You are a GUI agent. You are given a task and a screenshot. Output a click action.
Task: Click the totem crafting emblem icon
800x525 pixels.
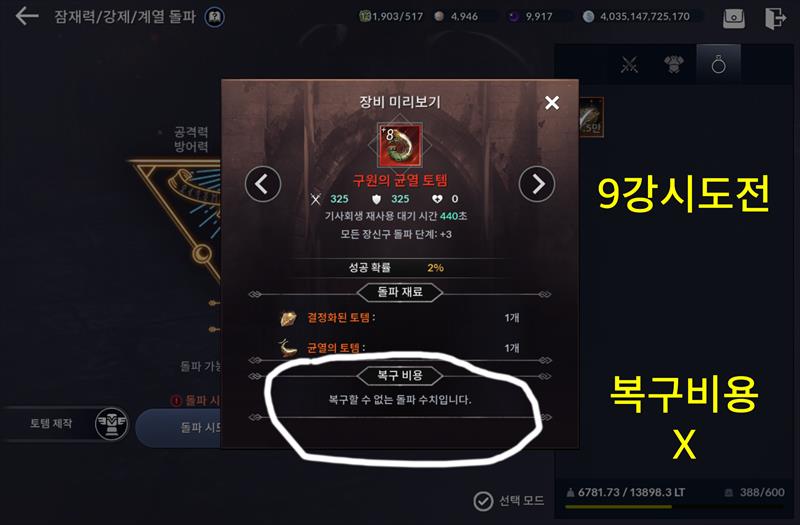(x=112, y=423)
